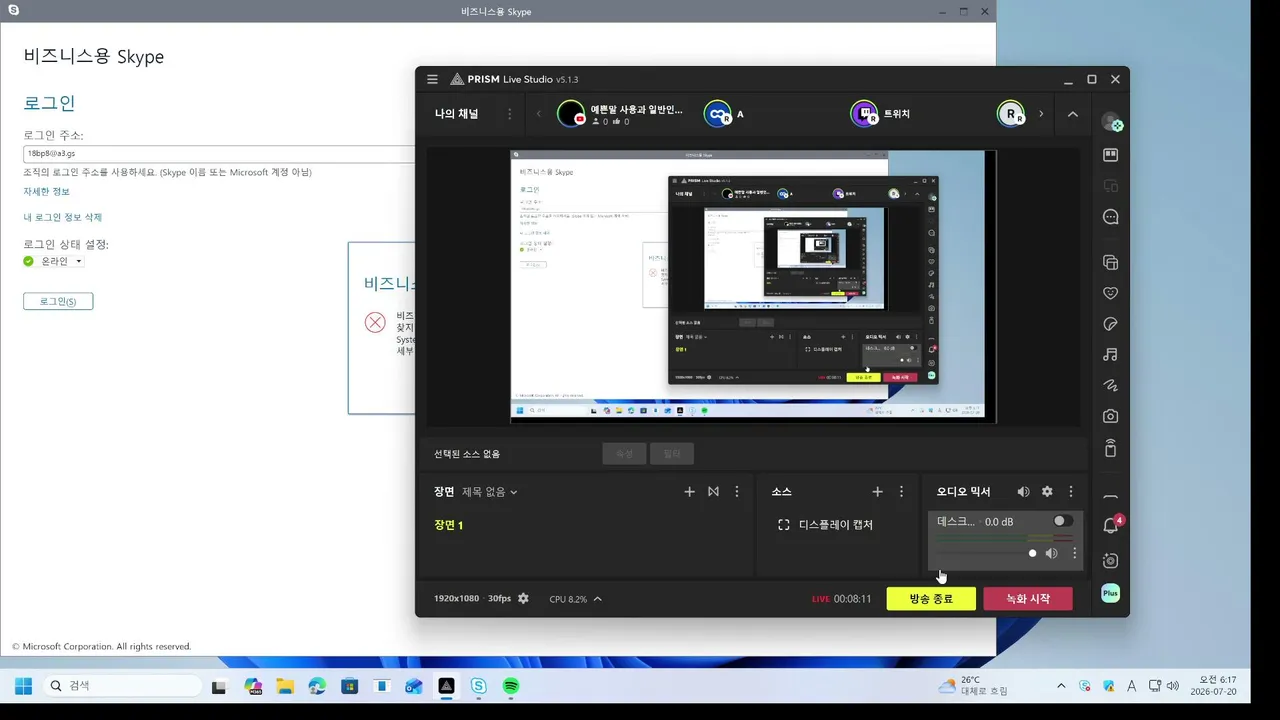Screen dimensions: 1280x720
Task: Open the sources panel three-dot menu
Action: tap(901, 492)
